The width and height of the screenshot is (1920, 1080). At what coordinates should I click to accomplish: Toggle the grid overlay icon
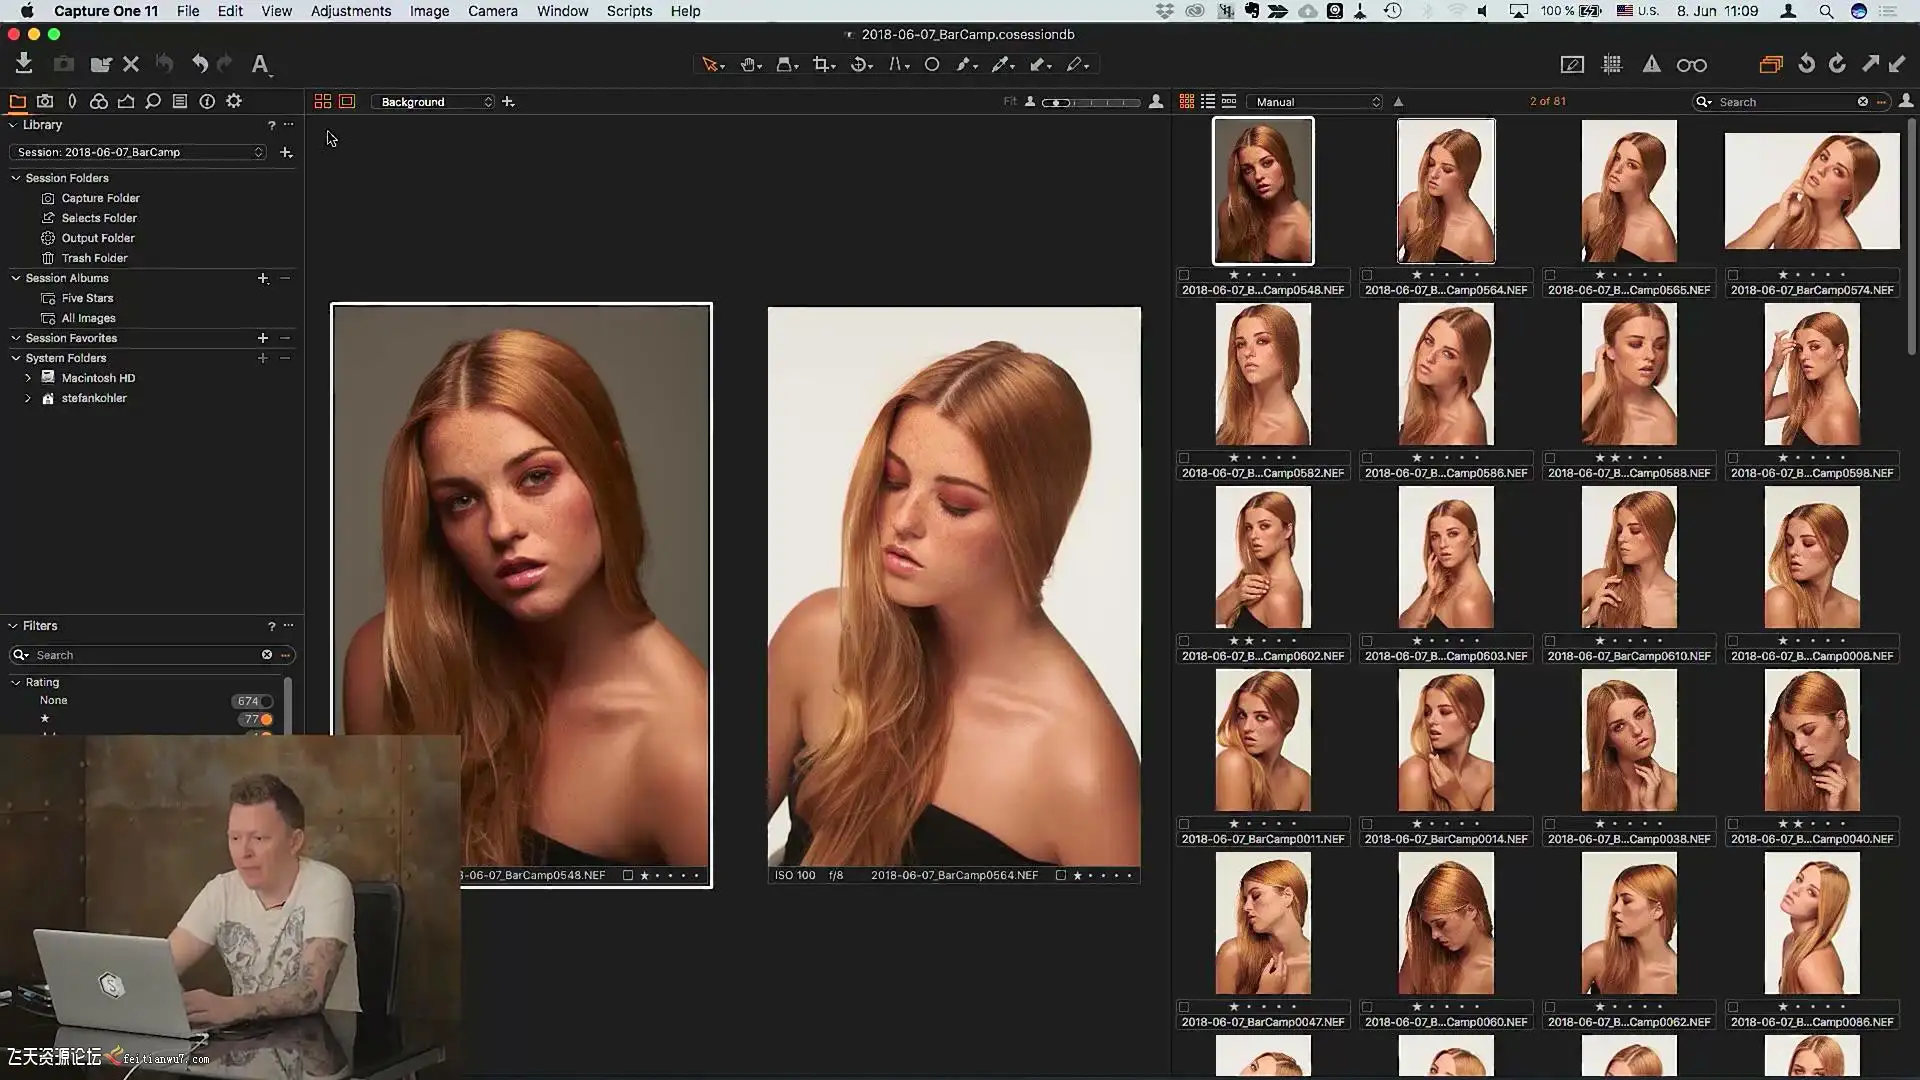1611,64
